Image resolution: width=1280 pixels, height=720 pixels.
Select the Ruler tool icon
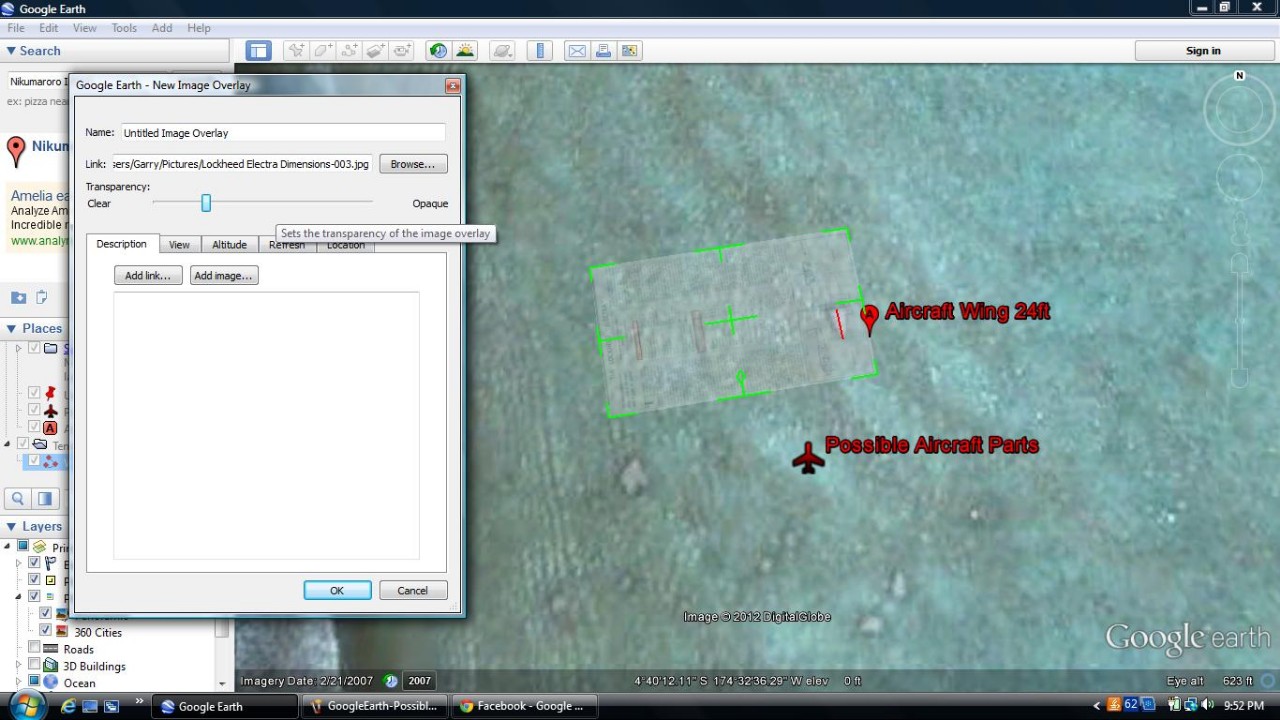539,51
